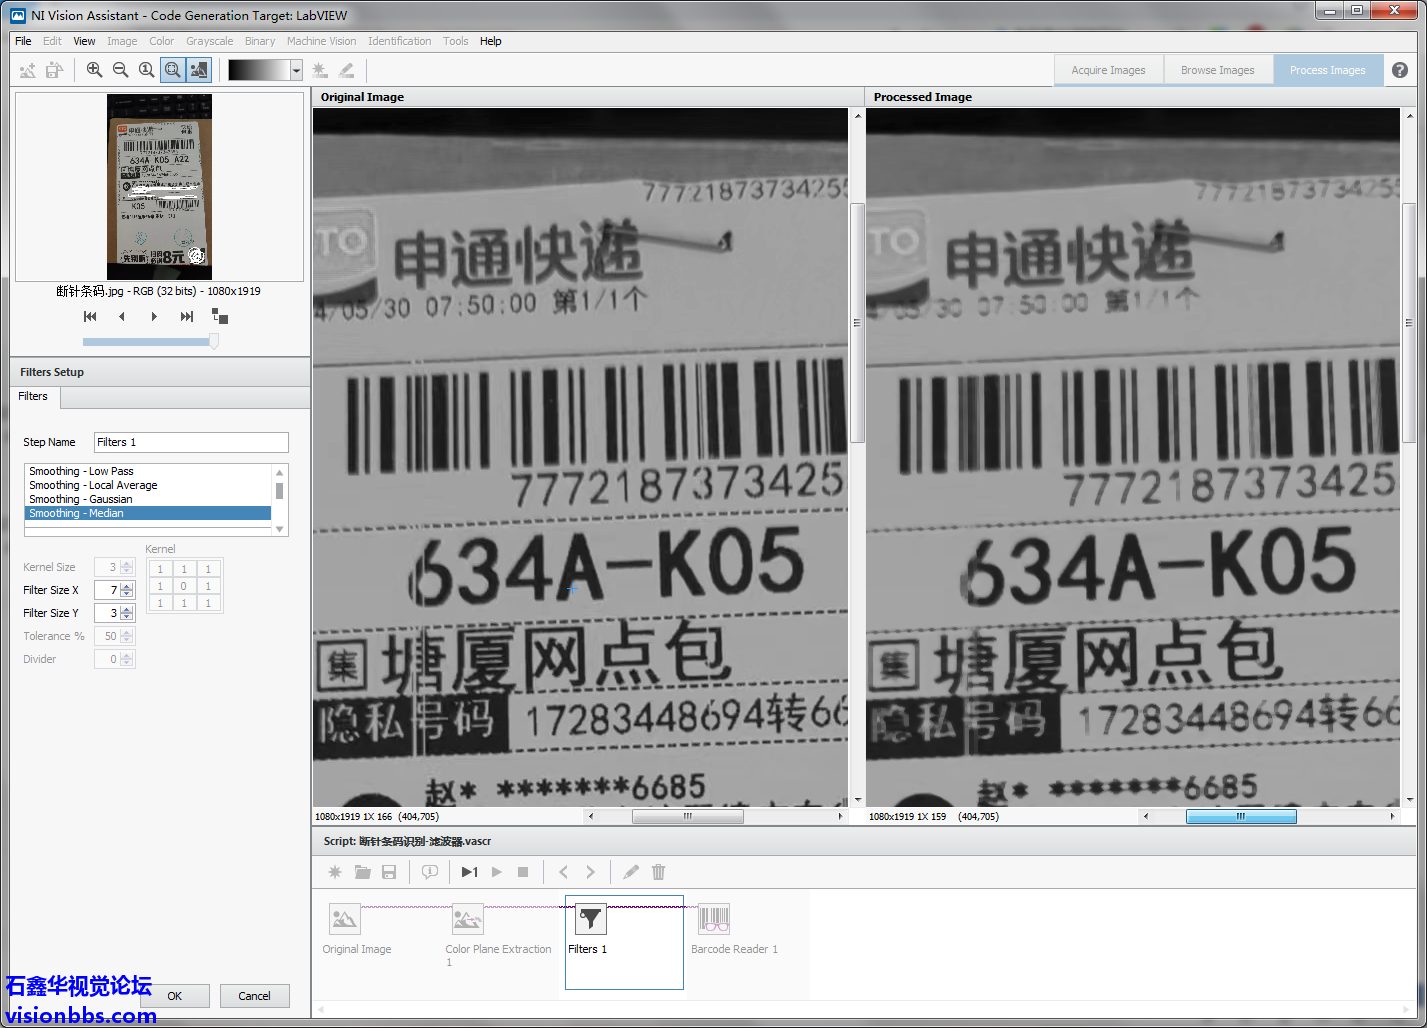Click the delete step trash icon
1427x1028 pixels.
point(658,872)
